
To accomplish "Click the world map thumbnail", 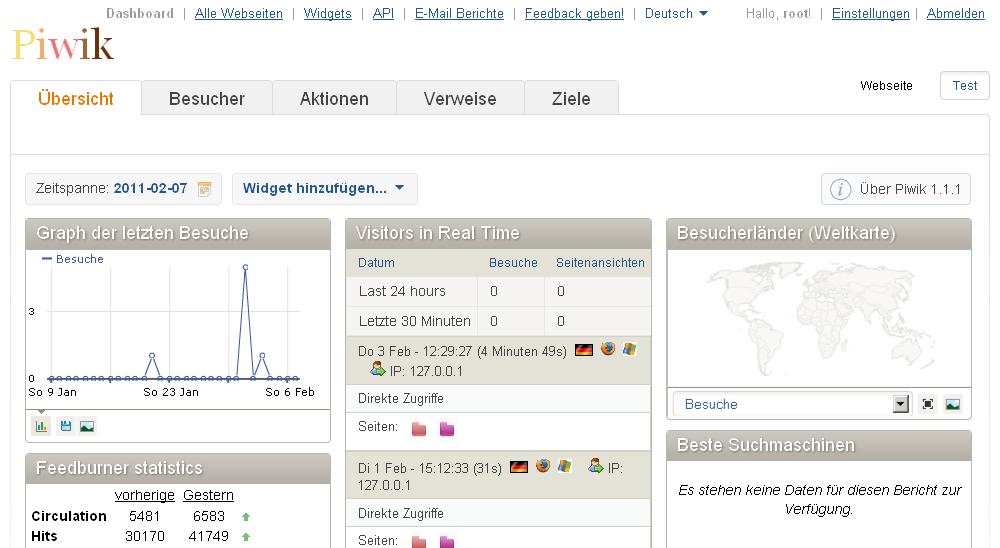I will click(x=819, y=319).
